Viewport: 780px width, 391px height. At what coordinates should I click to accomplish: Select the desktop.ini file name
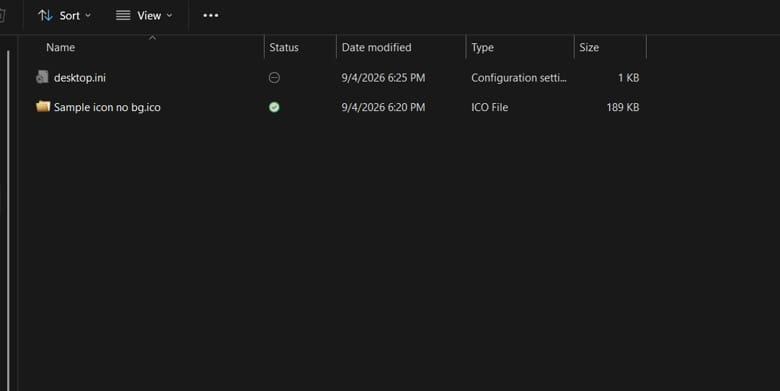80,78
